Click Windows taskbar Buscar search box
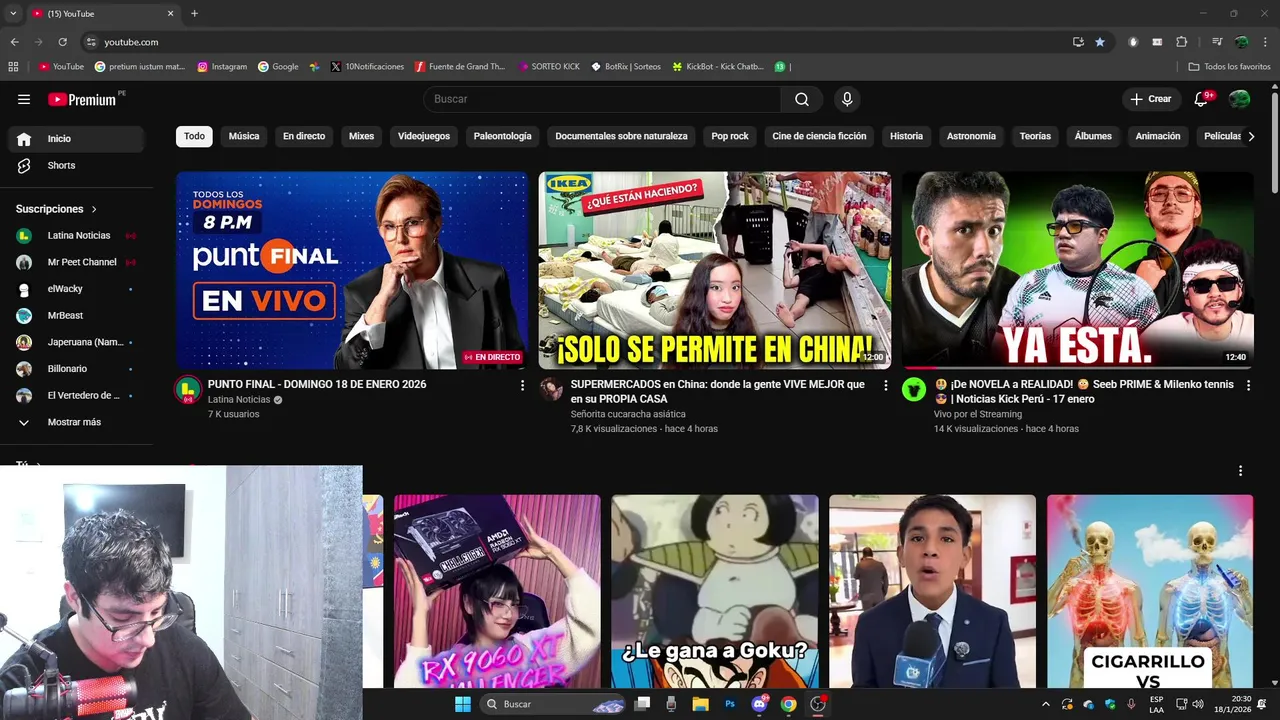 [x=552, y=704]
